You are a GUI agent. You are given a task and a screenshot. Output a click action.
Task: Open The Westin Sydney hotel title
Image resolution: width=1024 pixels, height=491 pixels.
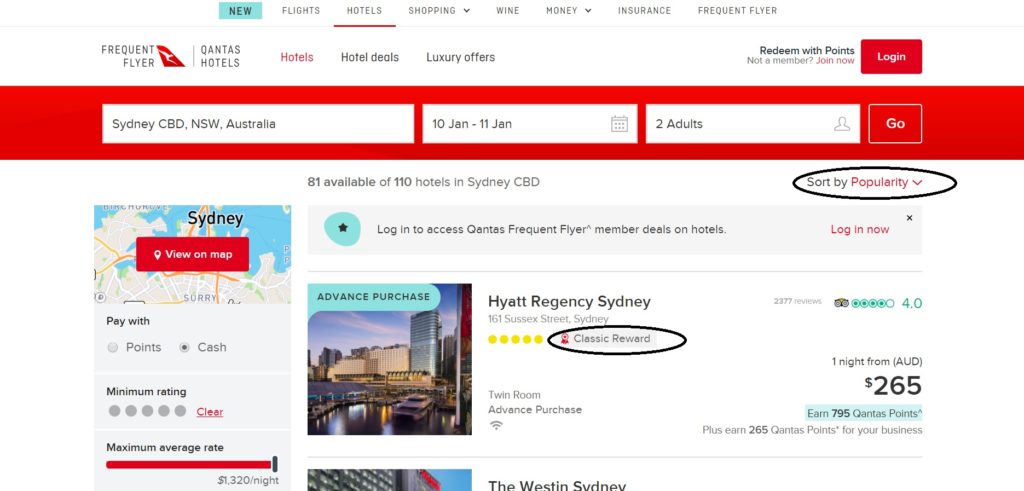[557, 486]
